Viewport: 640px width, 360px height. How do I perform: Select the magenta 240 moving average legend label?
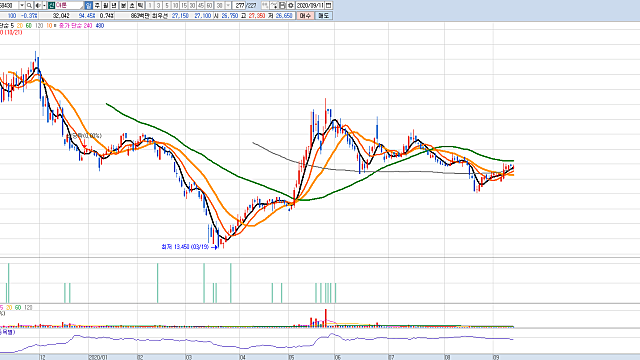(88, 26)
